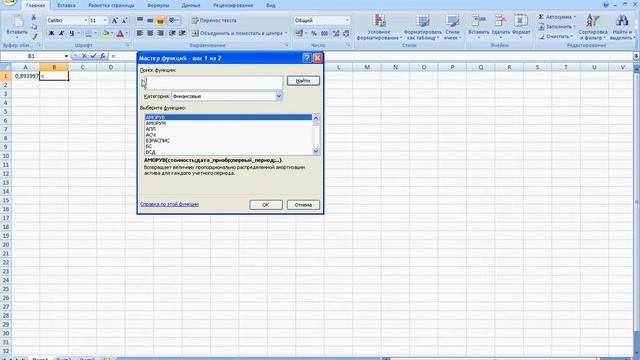Toggle Перенос текста wrap text

tap(215, 20)
